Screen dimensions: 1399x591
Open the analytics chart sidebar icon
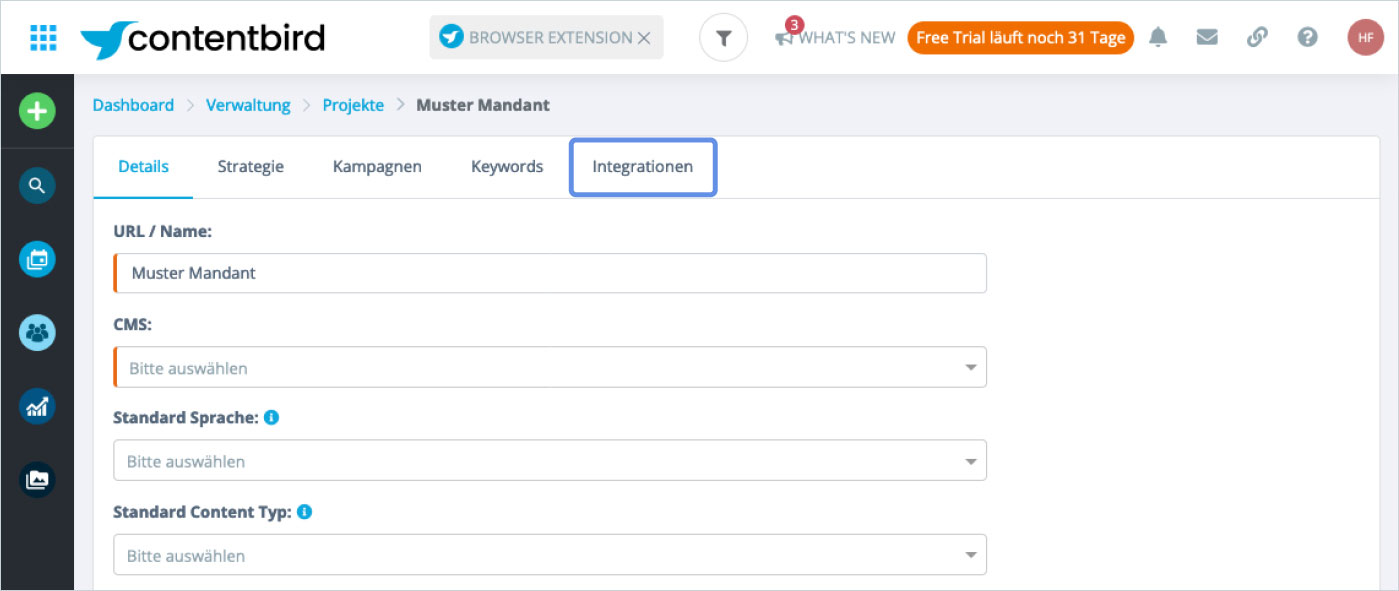pos(37,407)
